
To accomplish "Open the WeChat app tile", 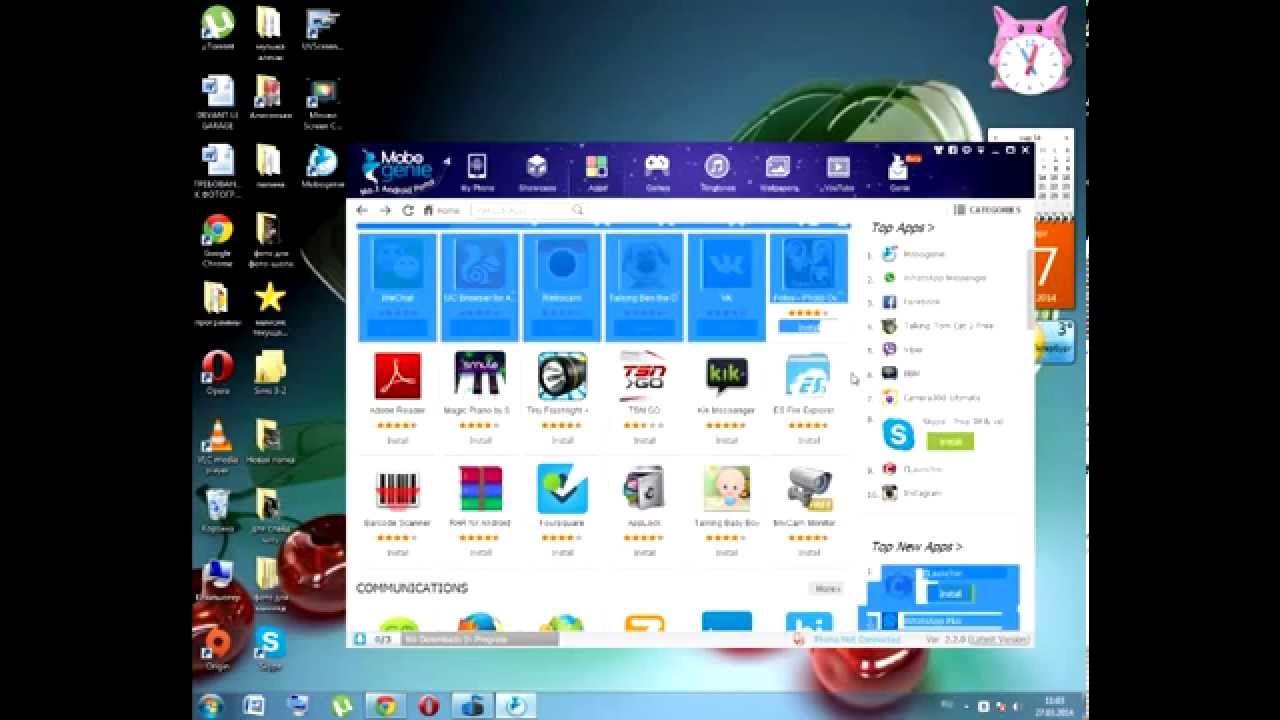I will pos(397,287).
